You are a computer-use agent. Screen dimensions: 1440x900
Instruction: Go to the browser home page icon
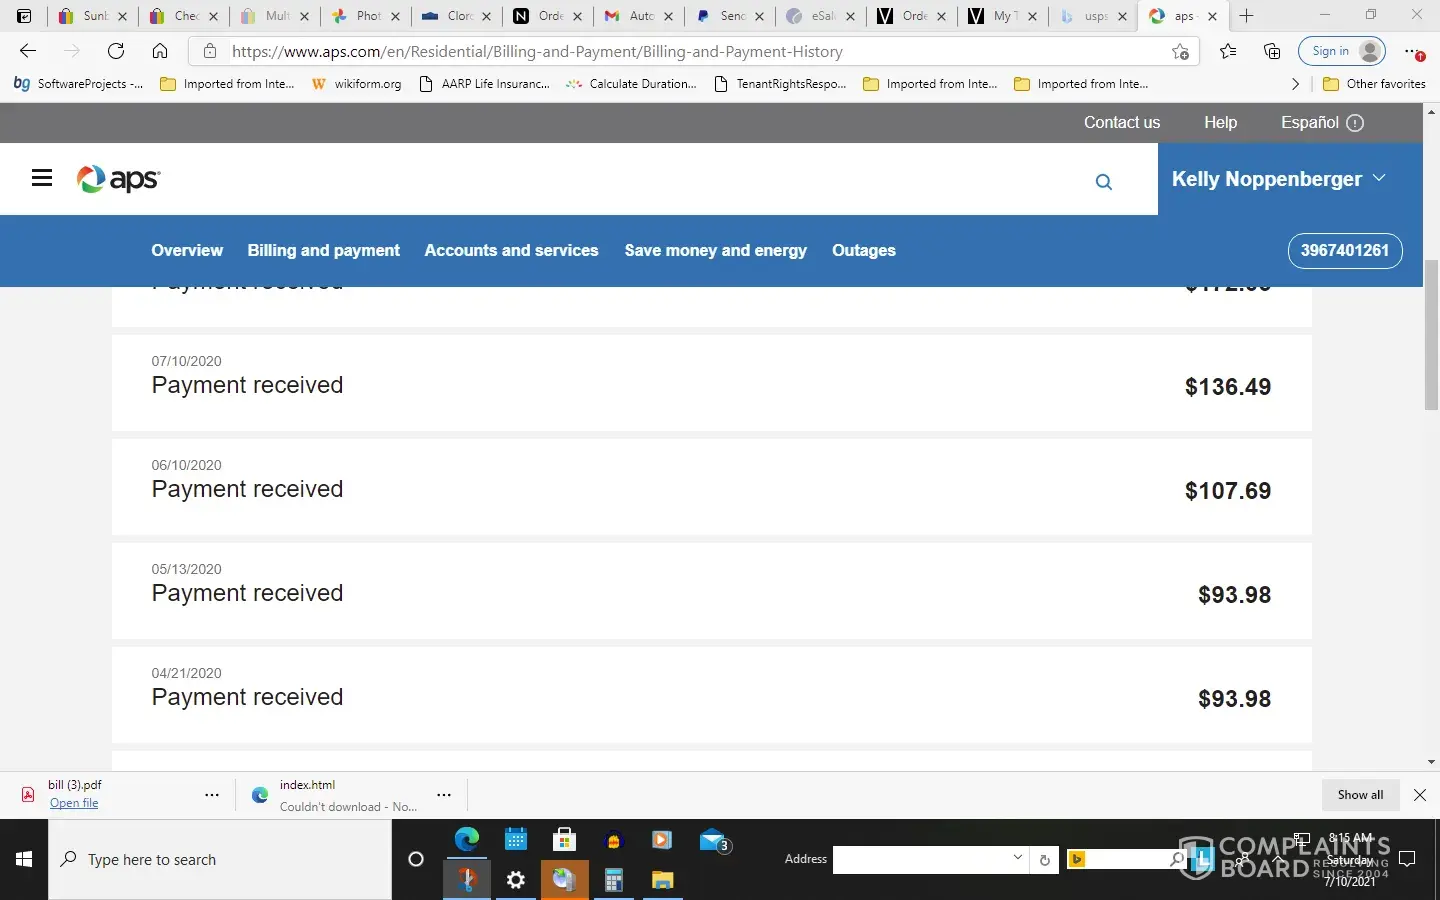[x=160, y=51]
